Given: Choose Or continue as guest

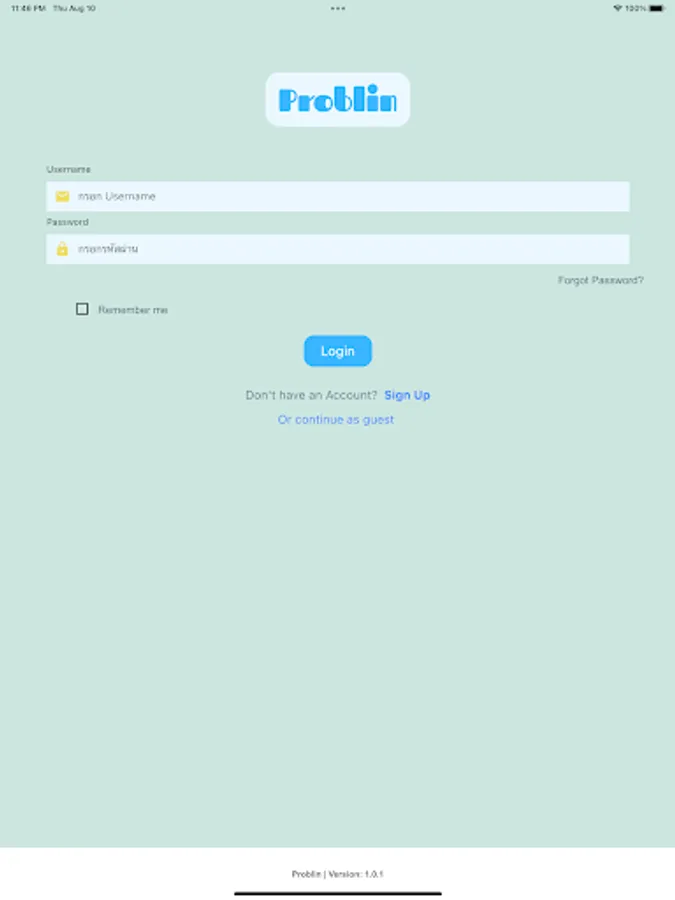Looking at the screenshot, I should coord(336,420).
